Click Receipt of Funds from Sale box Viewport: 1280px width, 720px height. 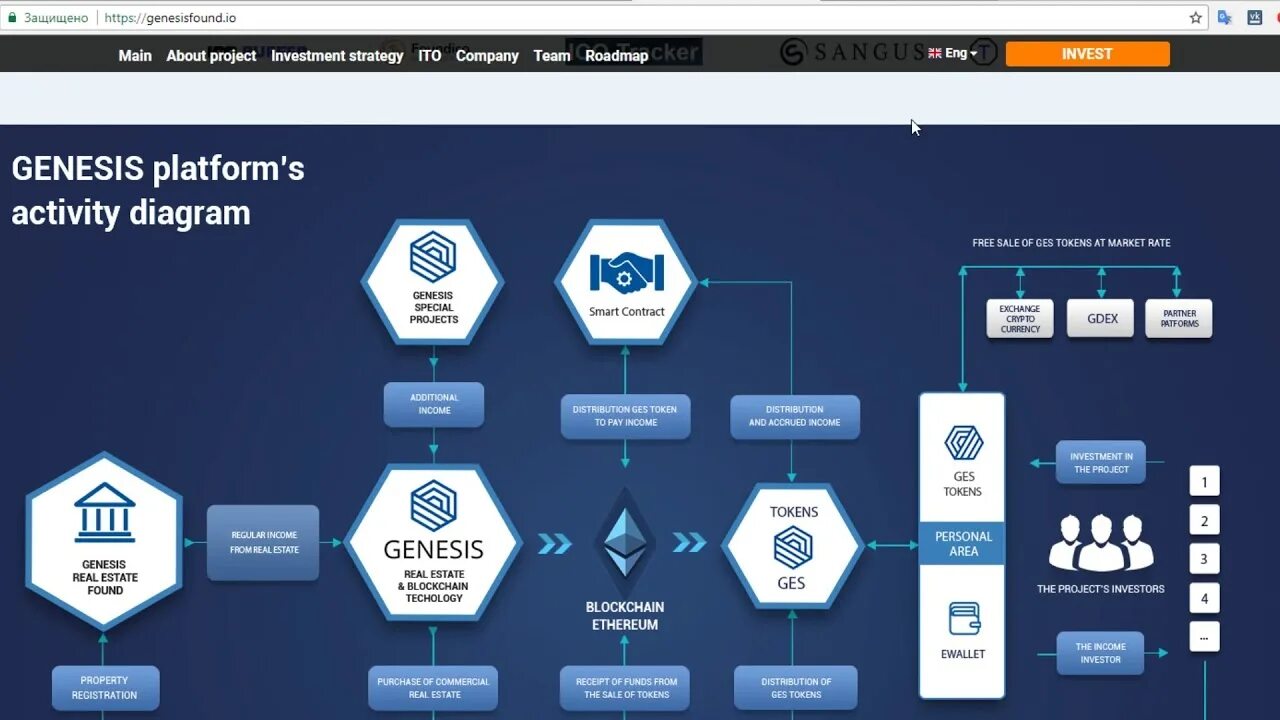point(625,687)
